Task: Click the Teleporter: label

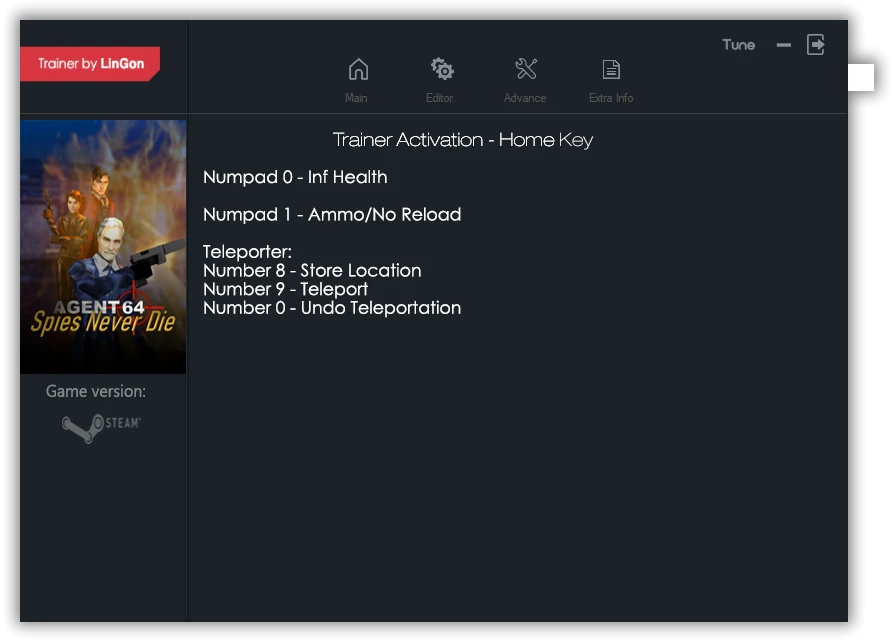Action: pos(247,252)
